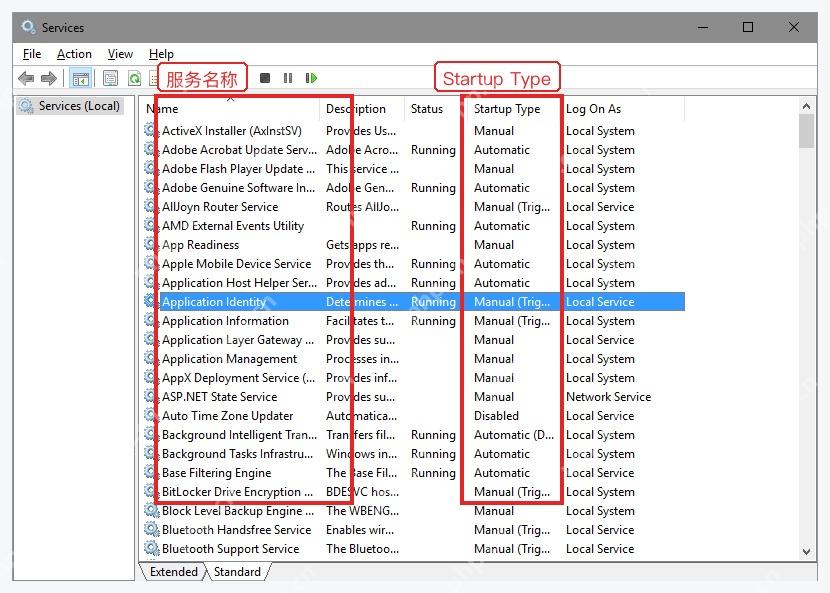Click the gear icon of Block Level Backup Engine

(x=152, y=511)
